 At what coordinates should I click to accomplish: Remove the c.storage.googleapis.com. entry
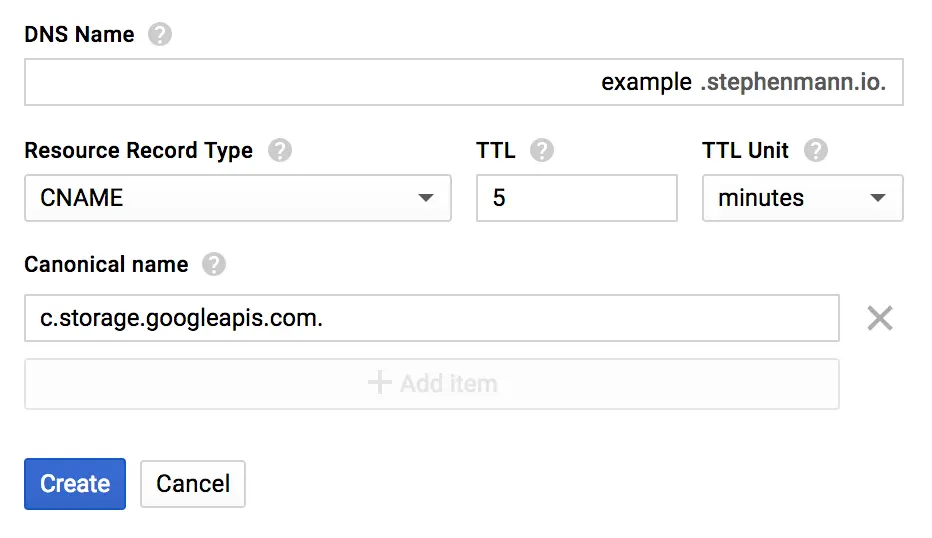(x=879, y=318)
